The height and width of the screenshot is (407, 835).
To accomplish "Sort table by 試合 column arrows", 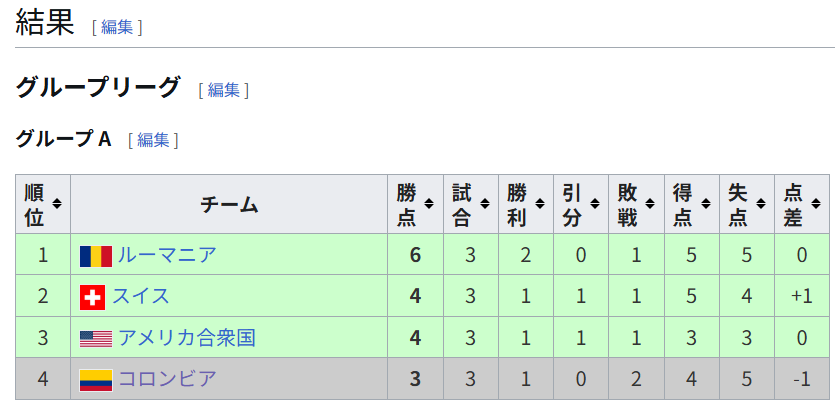I will click(485, 204).
